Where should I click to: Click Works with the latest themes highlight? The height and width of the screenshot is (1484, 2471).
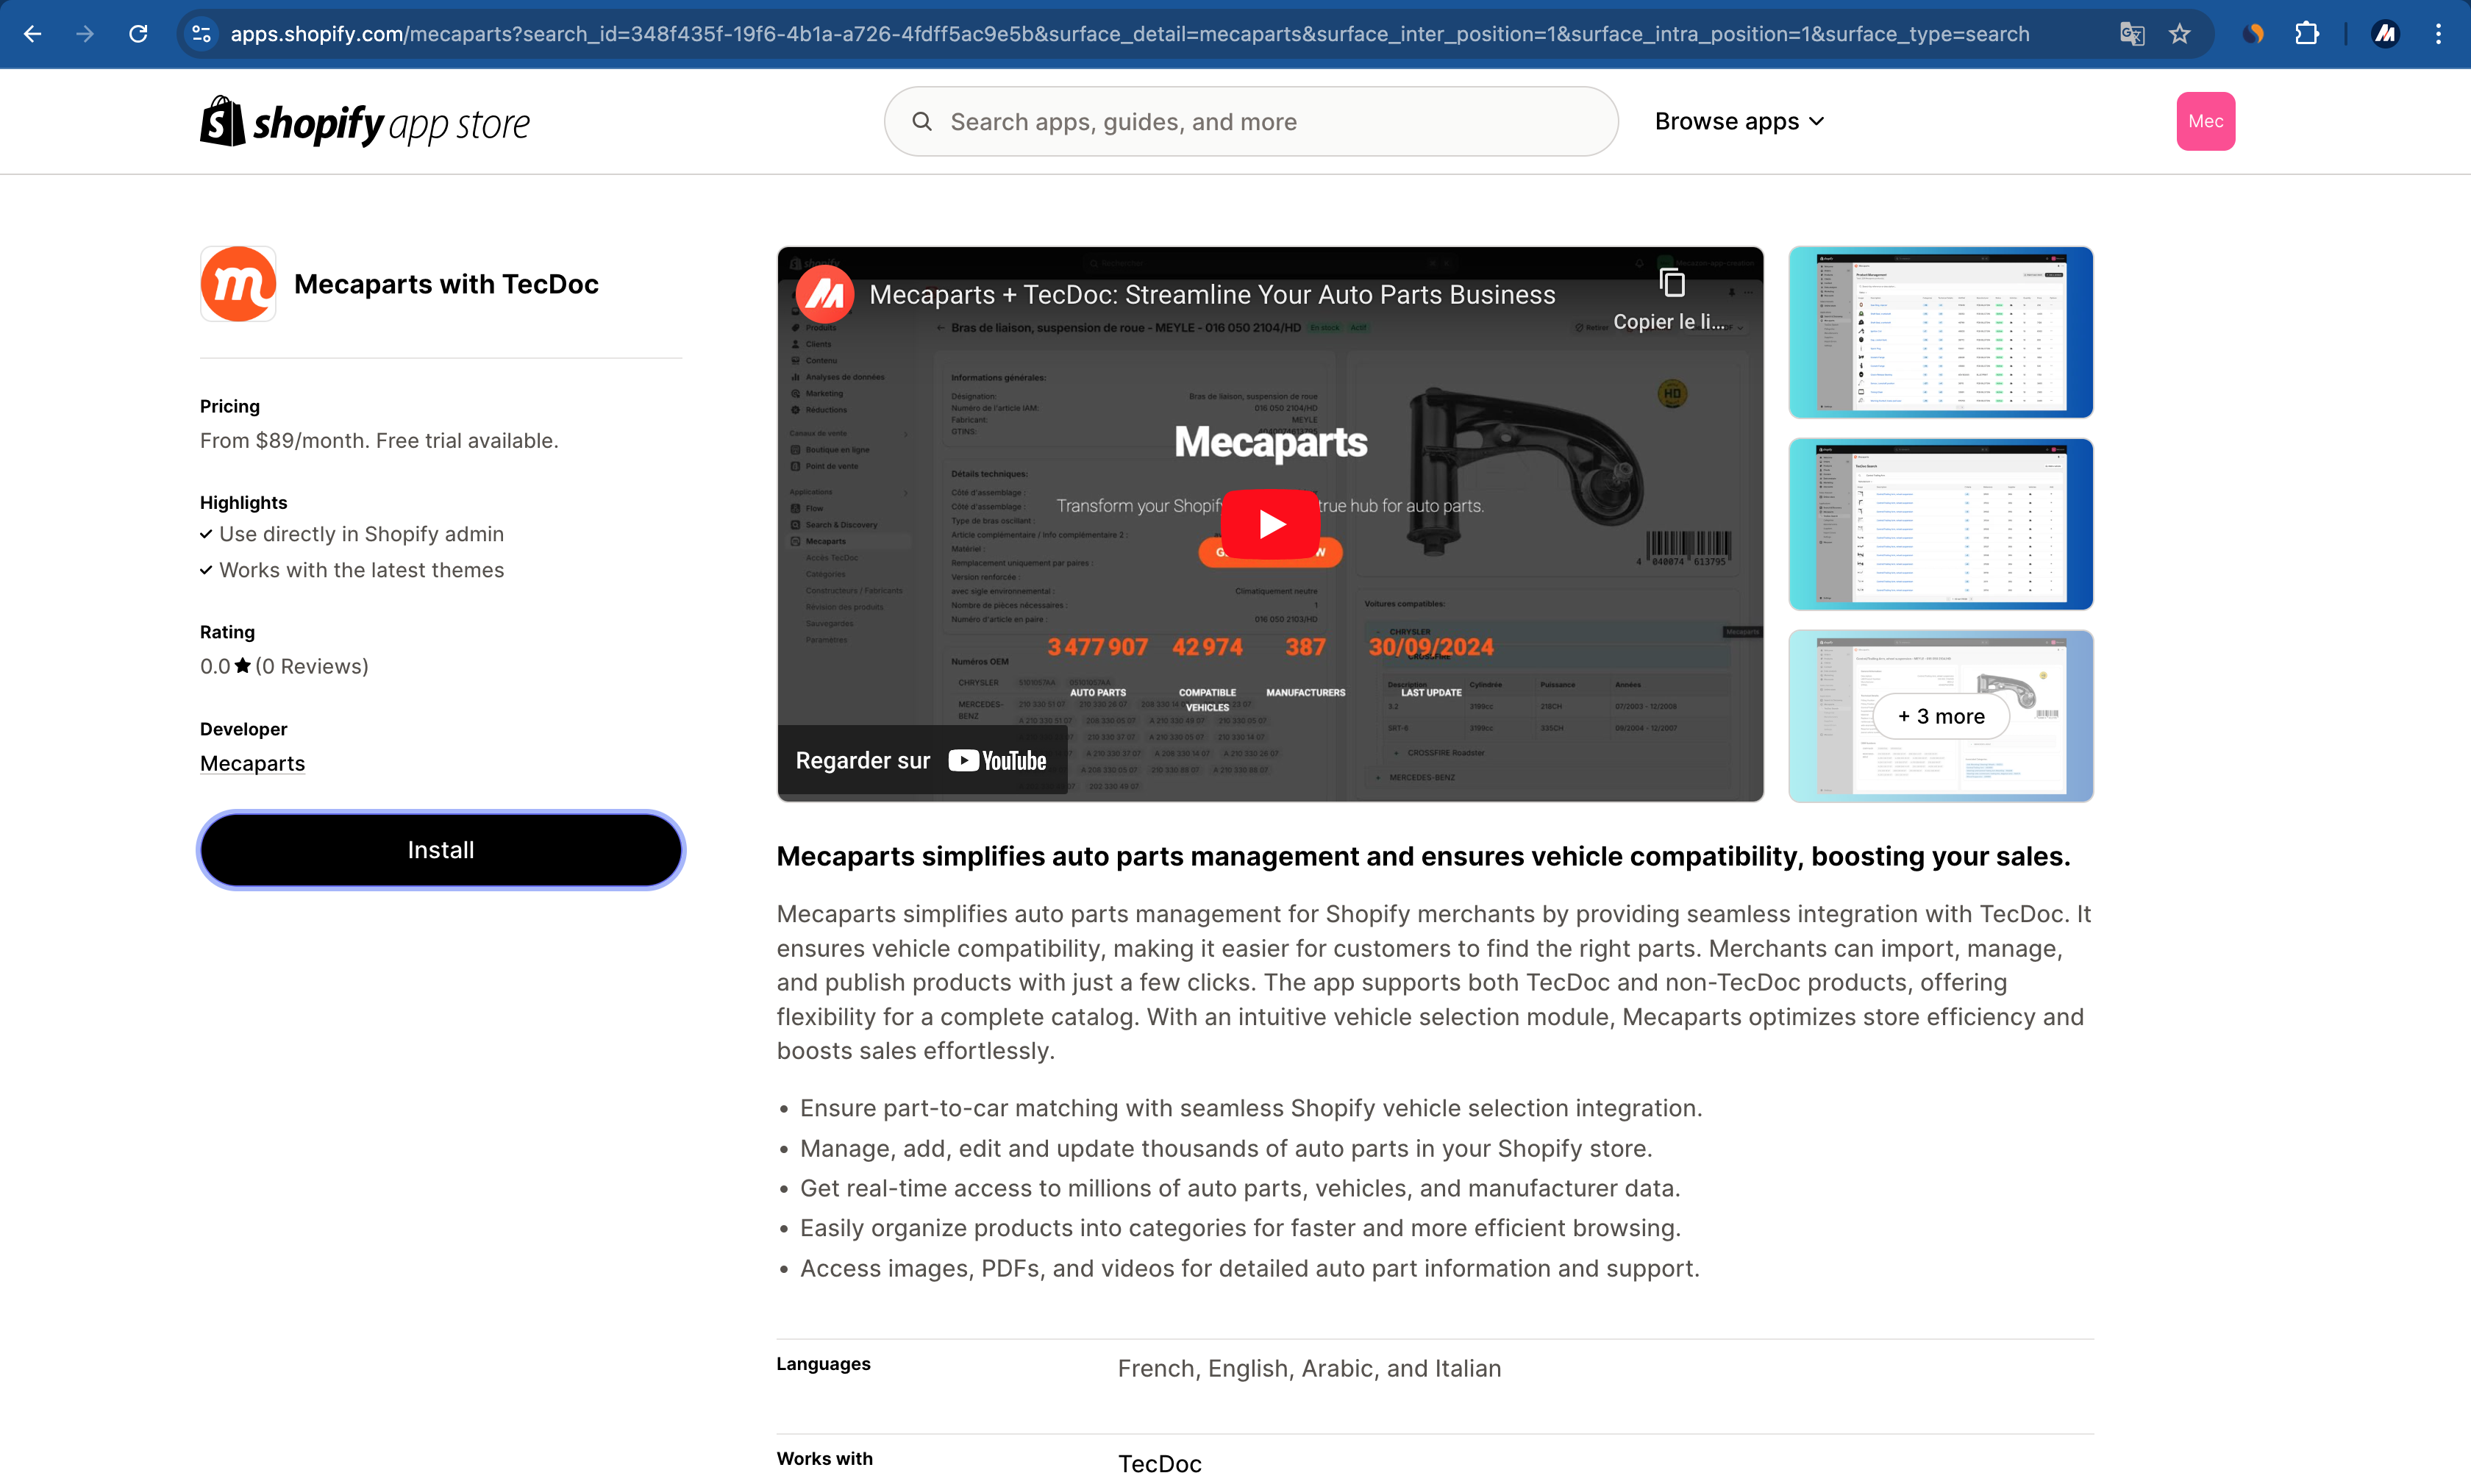[x=361, y=570]
